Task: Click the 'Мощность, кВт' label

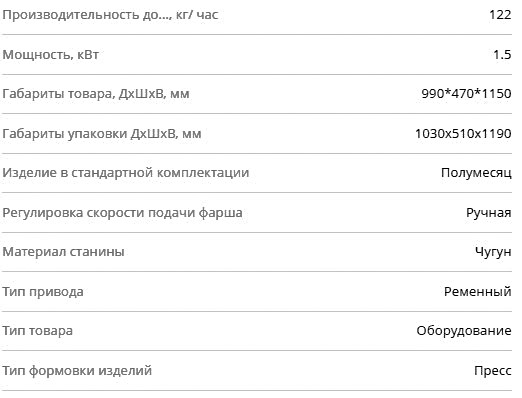Action: [51, 55]
